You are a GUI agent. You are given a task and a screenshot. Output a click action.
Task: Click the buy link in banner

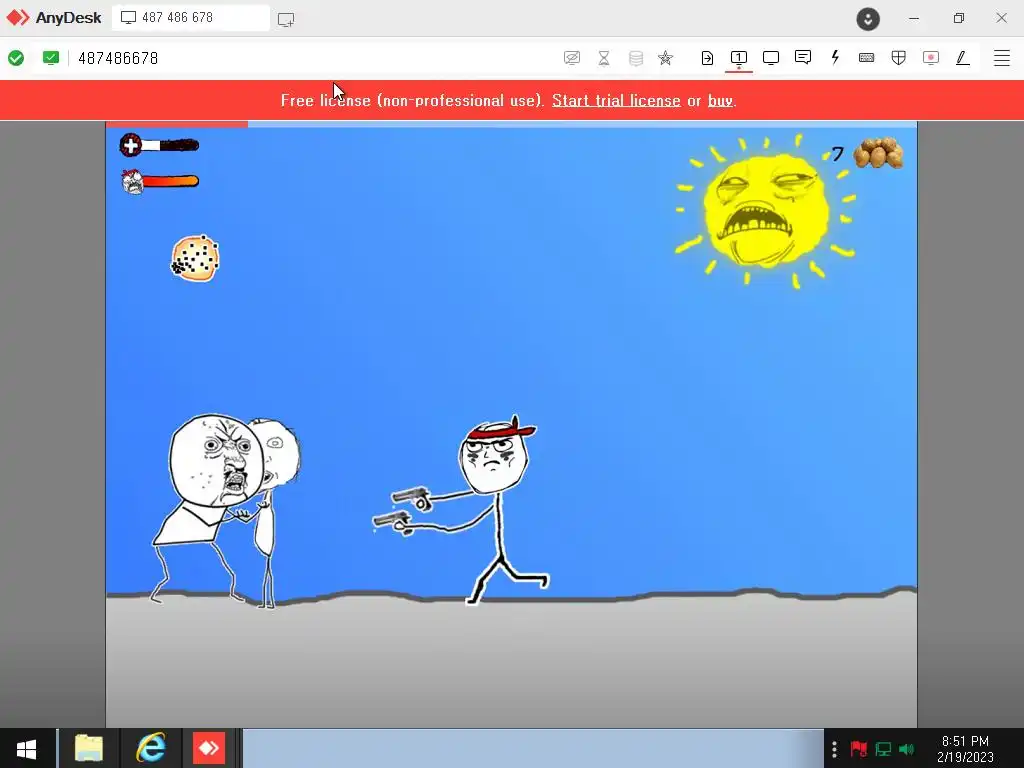pos(720,101)
